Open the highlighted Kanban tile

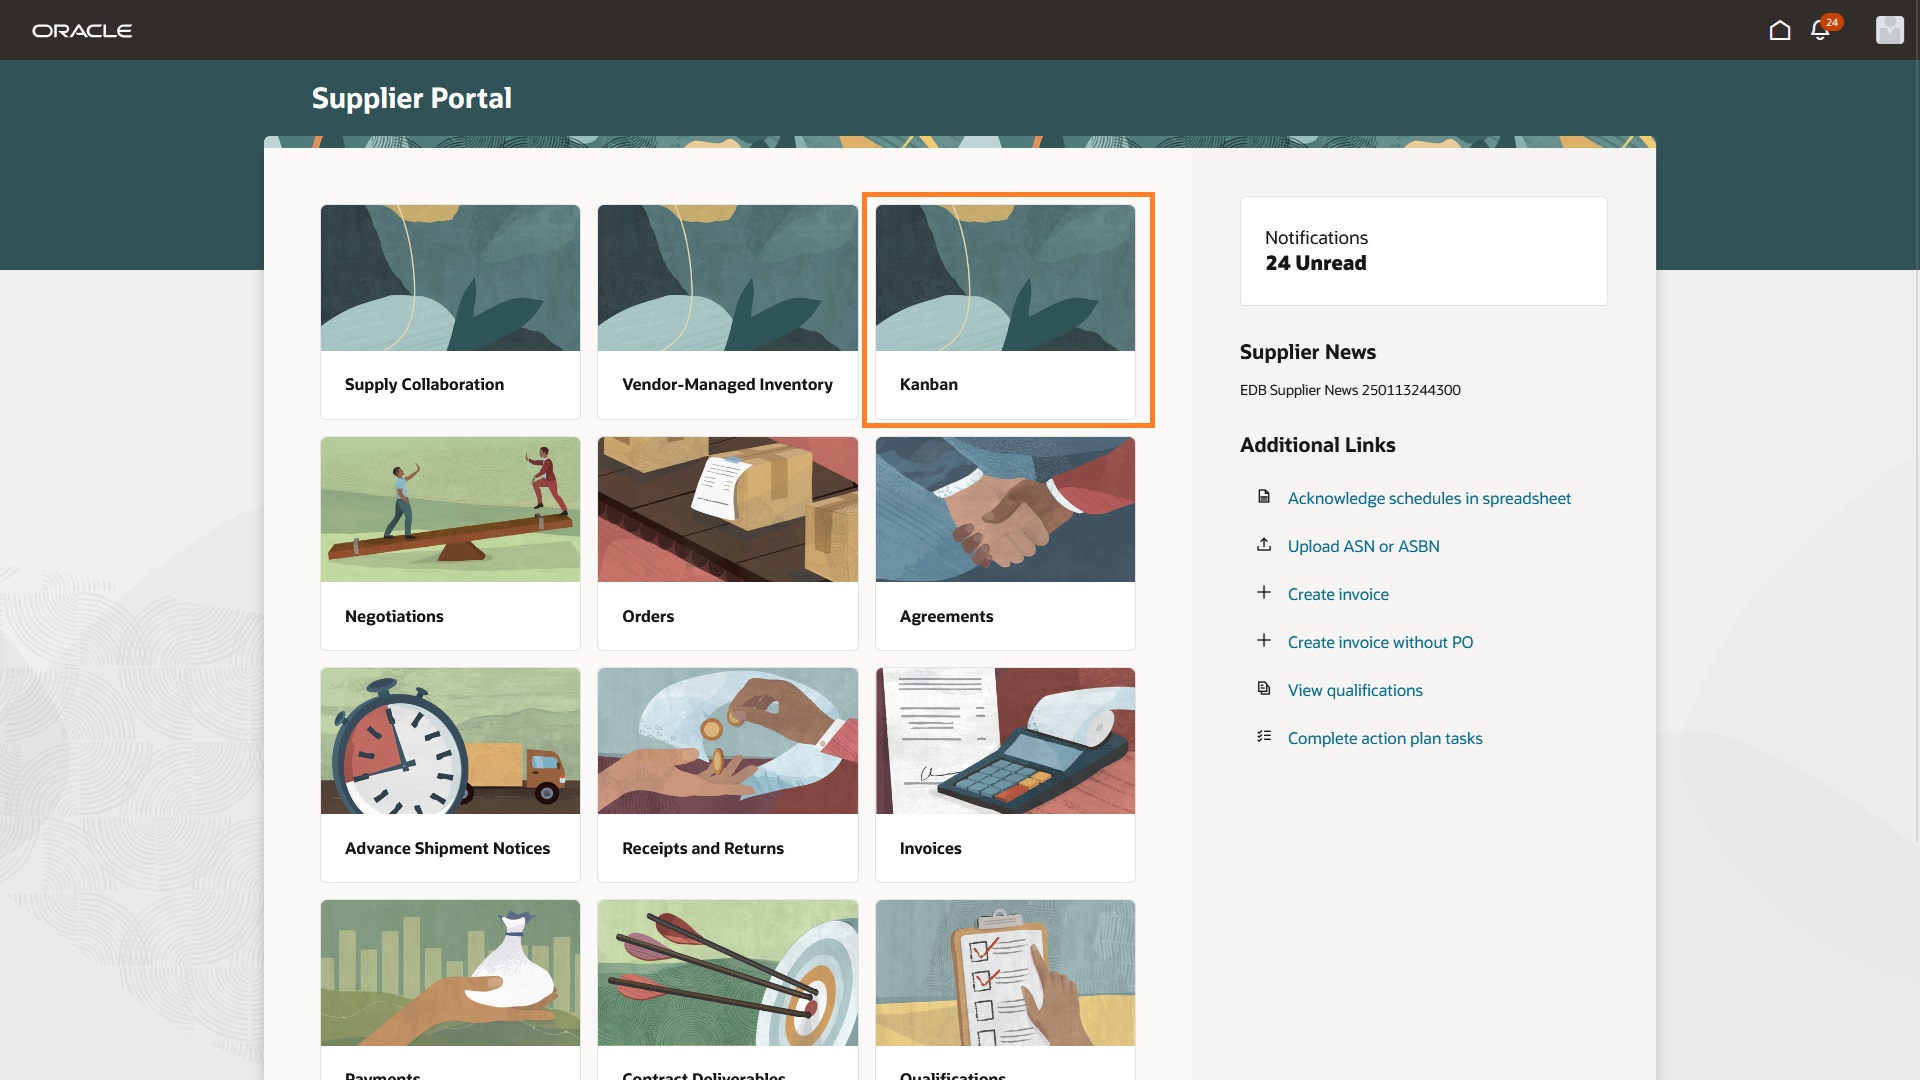[1005, 310]
